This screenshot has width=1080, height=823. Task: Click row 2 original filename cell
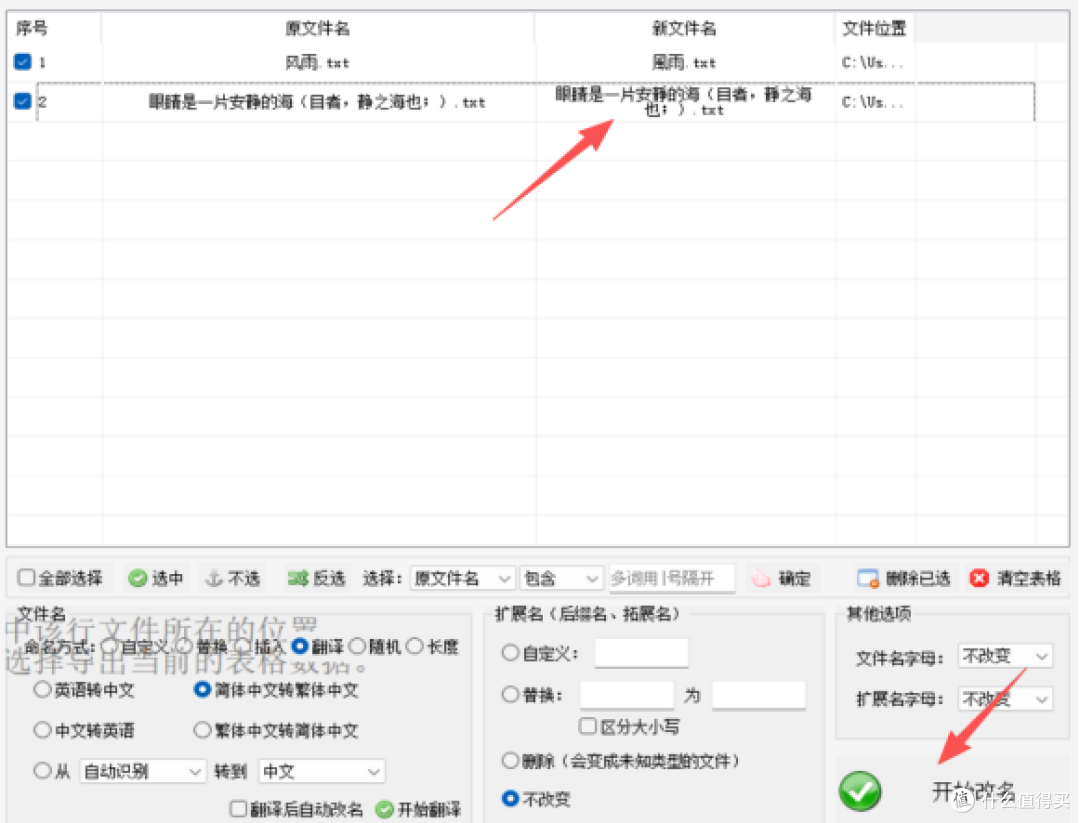click(318, 102)
